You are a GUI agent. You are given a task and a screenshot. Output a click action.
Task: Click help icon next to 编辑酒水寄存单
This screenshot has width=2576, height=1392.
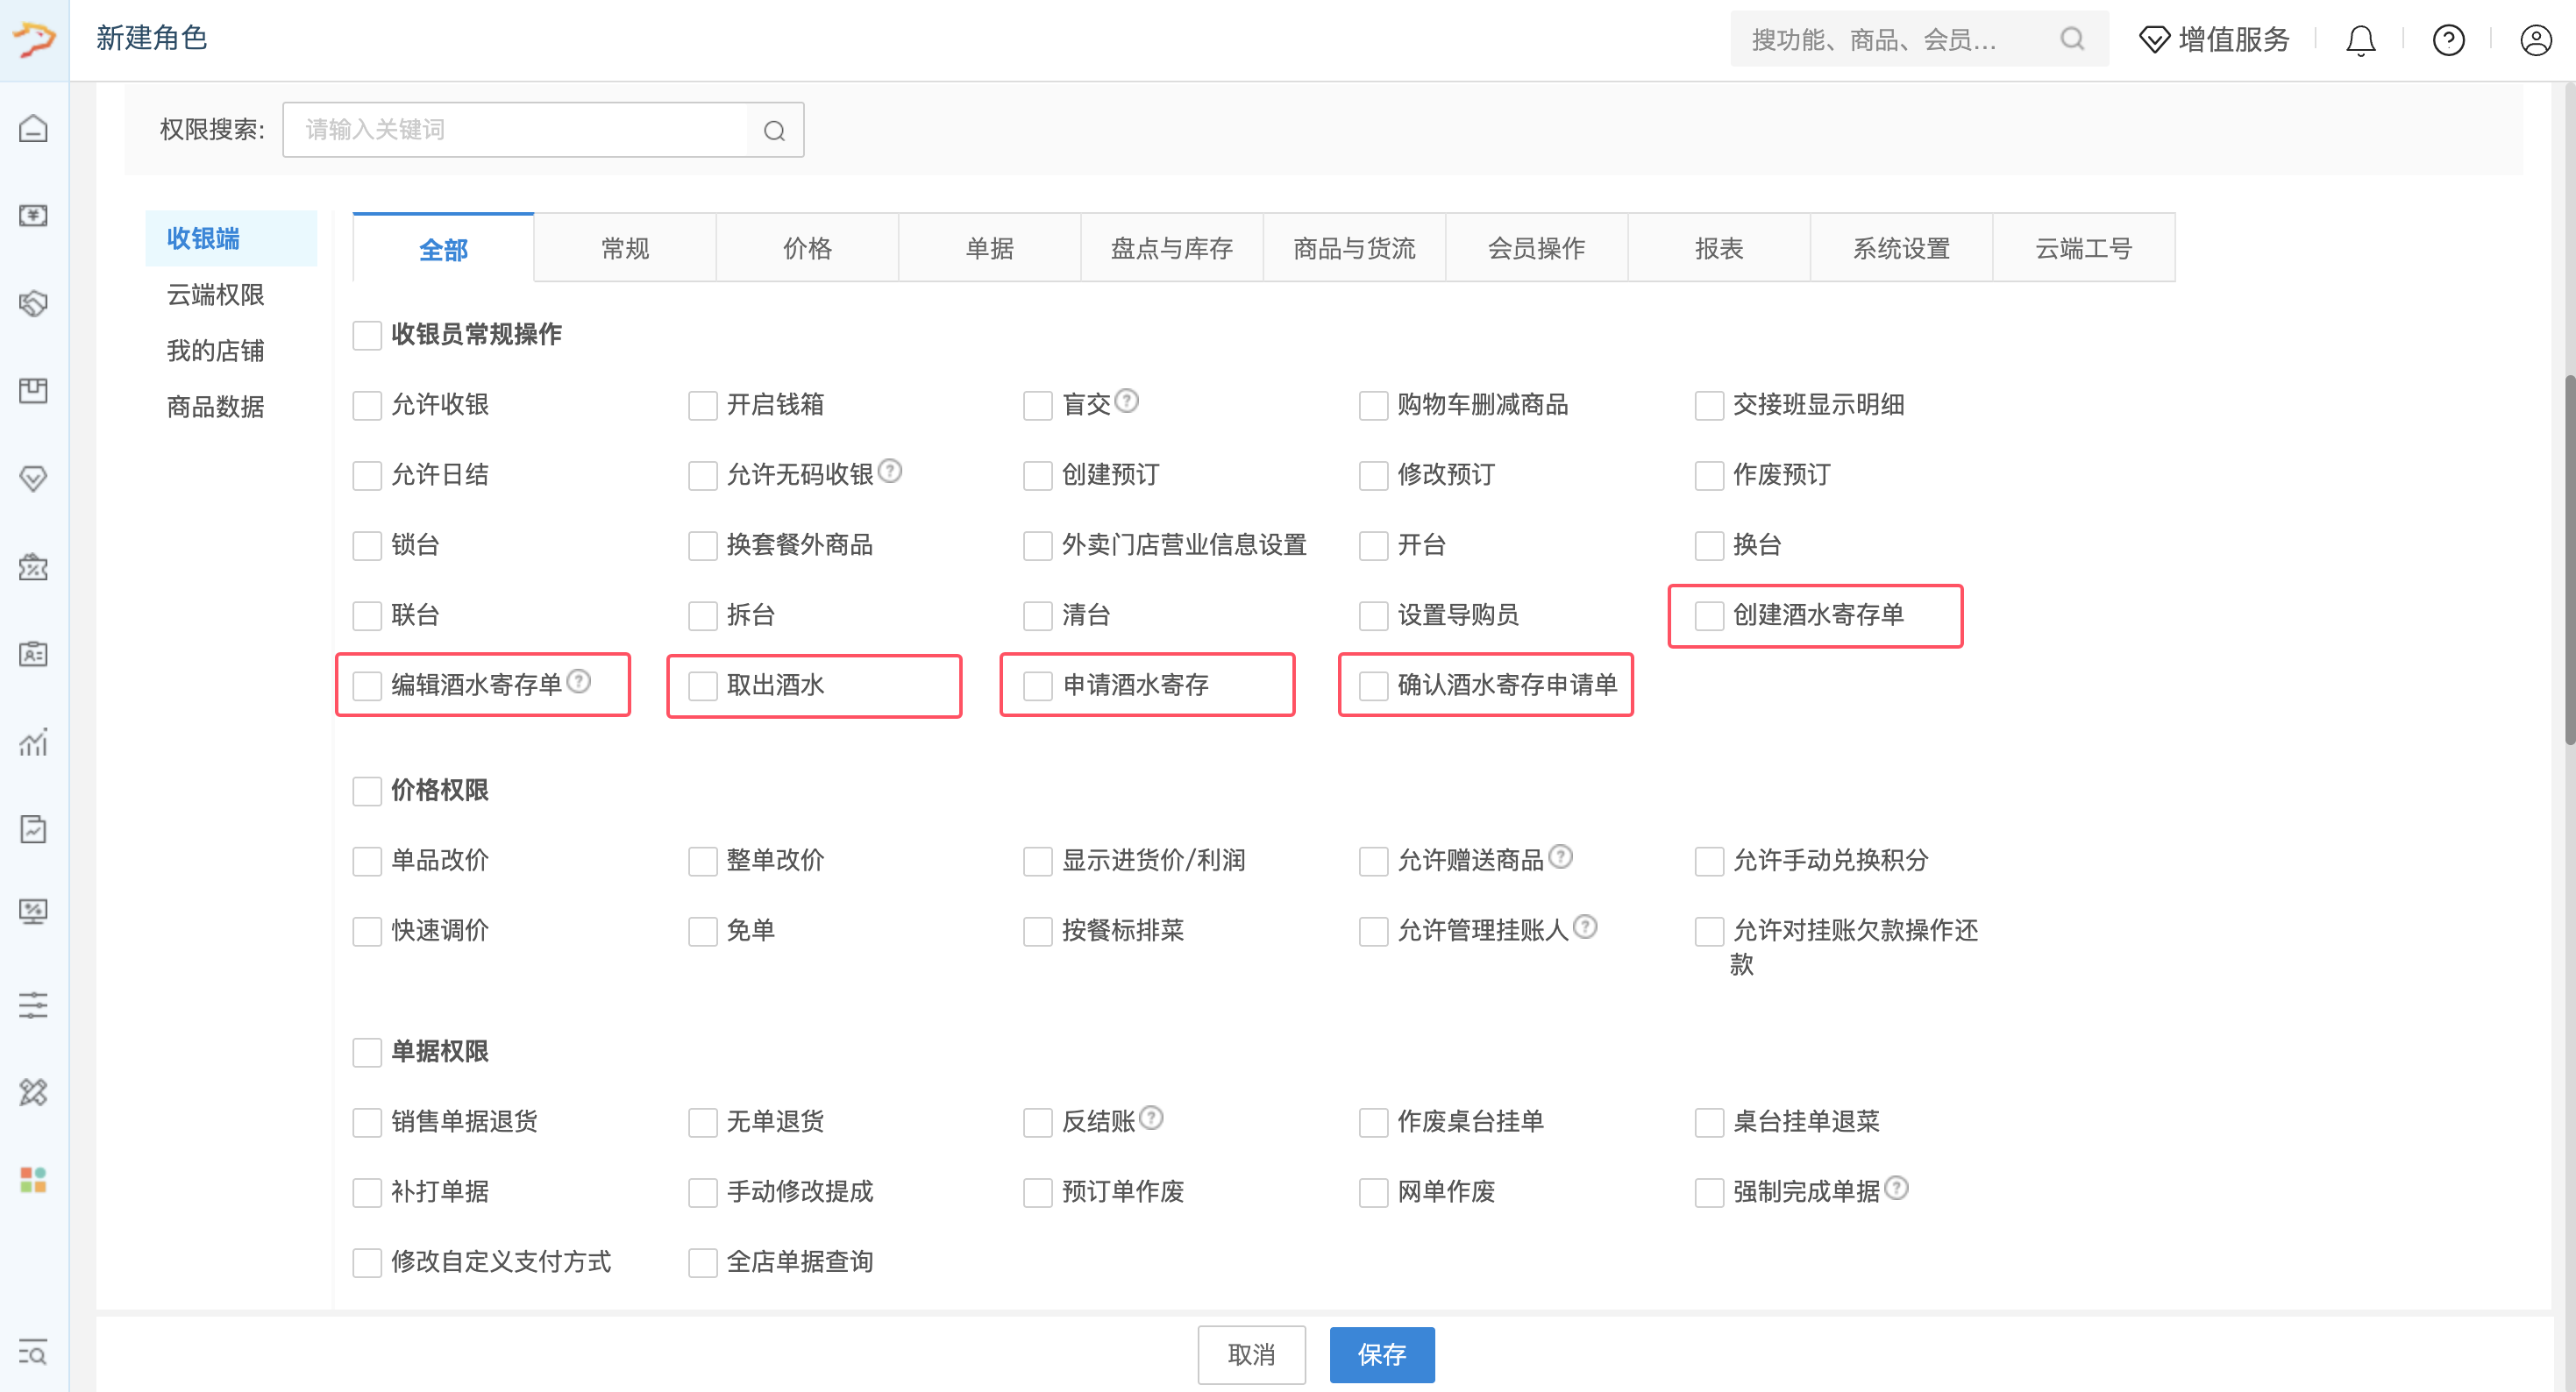tap(579, 681)
